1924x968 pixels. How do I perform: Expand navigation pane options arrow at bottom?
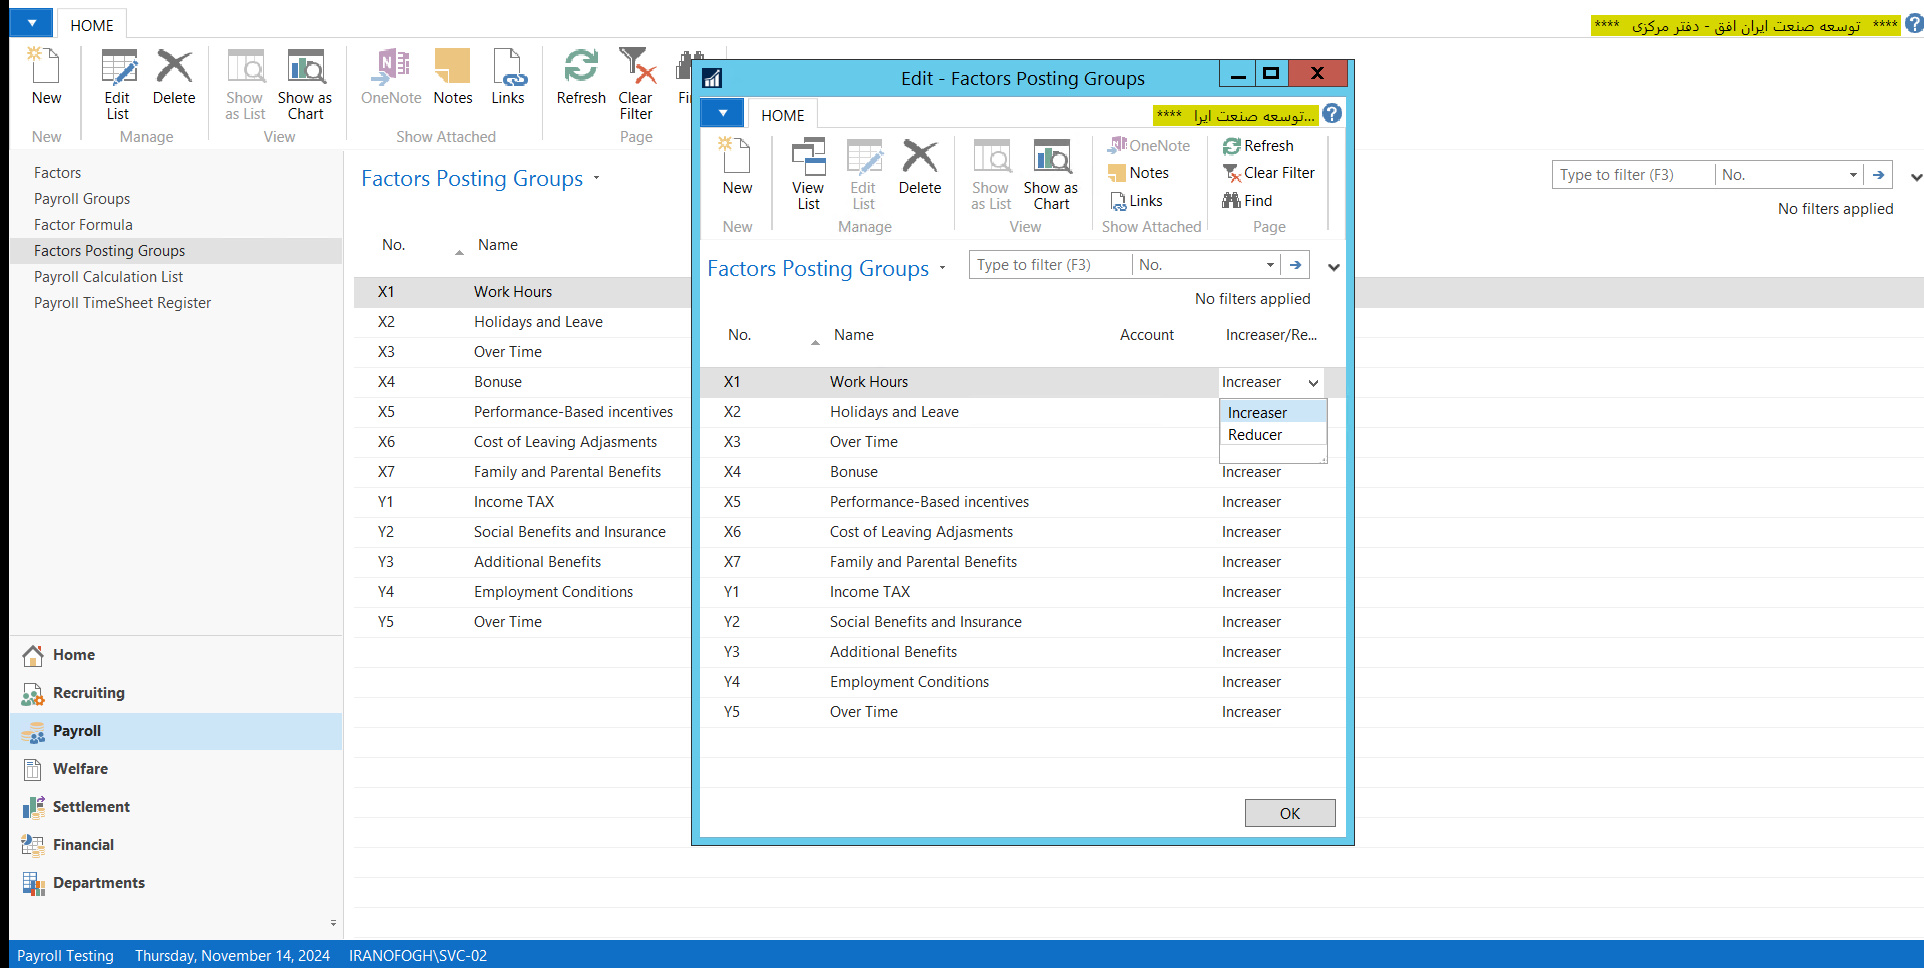pos(333,923)
